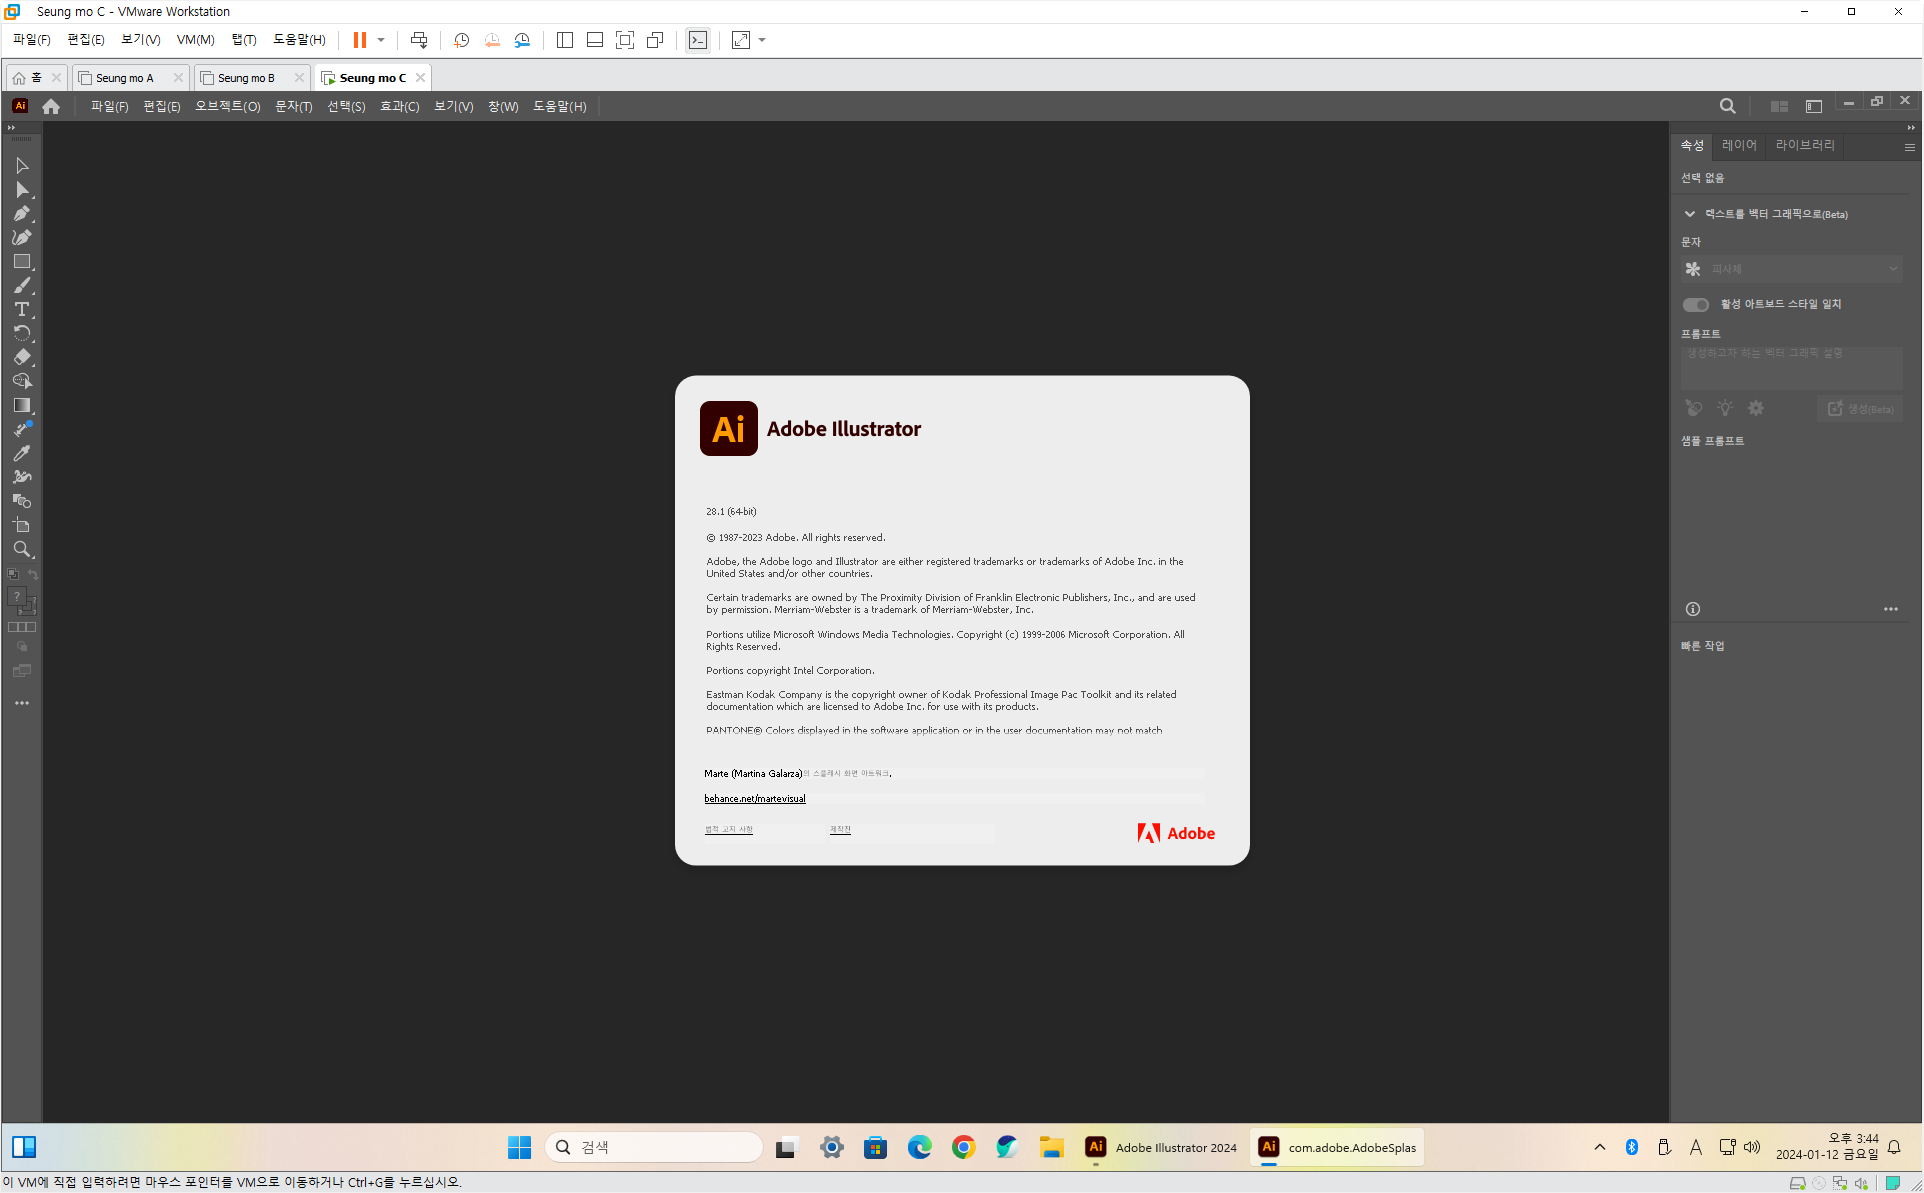Collapse the Text to Vector Graphic section
1924x1193 pixels.
1690,214
